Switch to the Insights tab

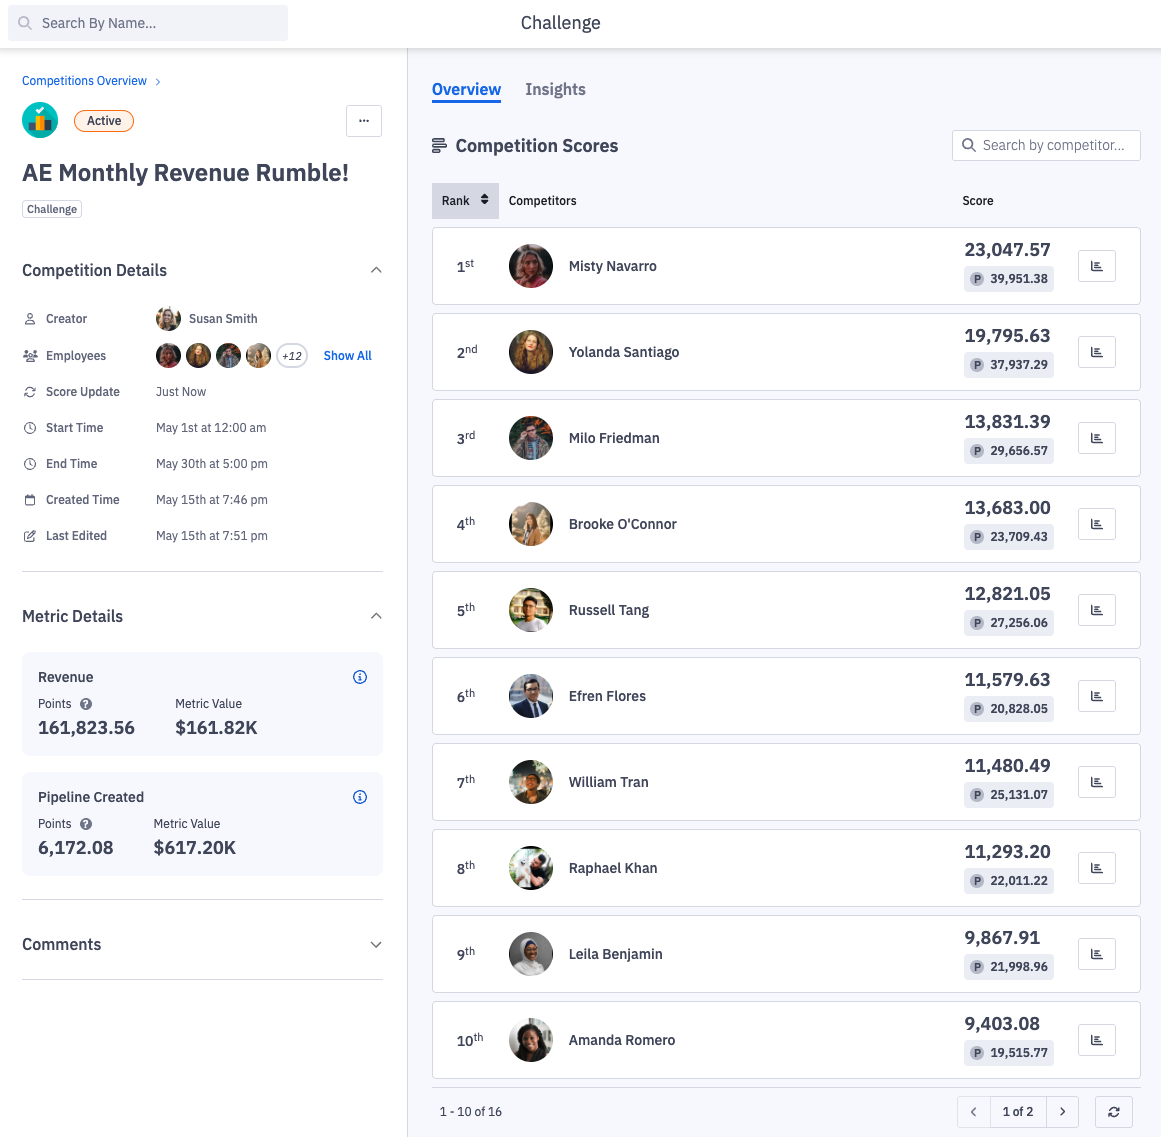pos(555,90)
